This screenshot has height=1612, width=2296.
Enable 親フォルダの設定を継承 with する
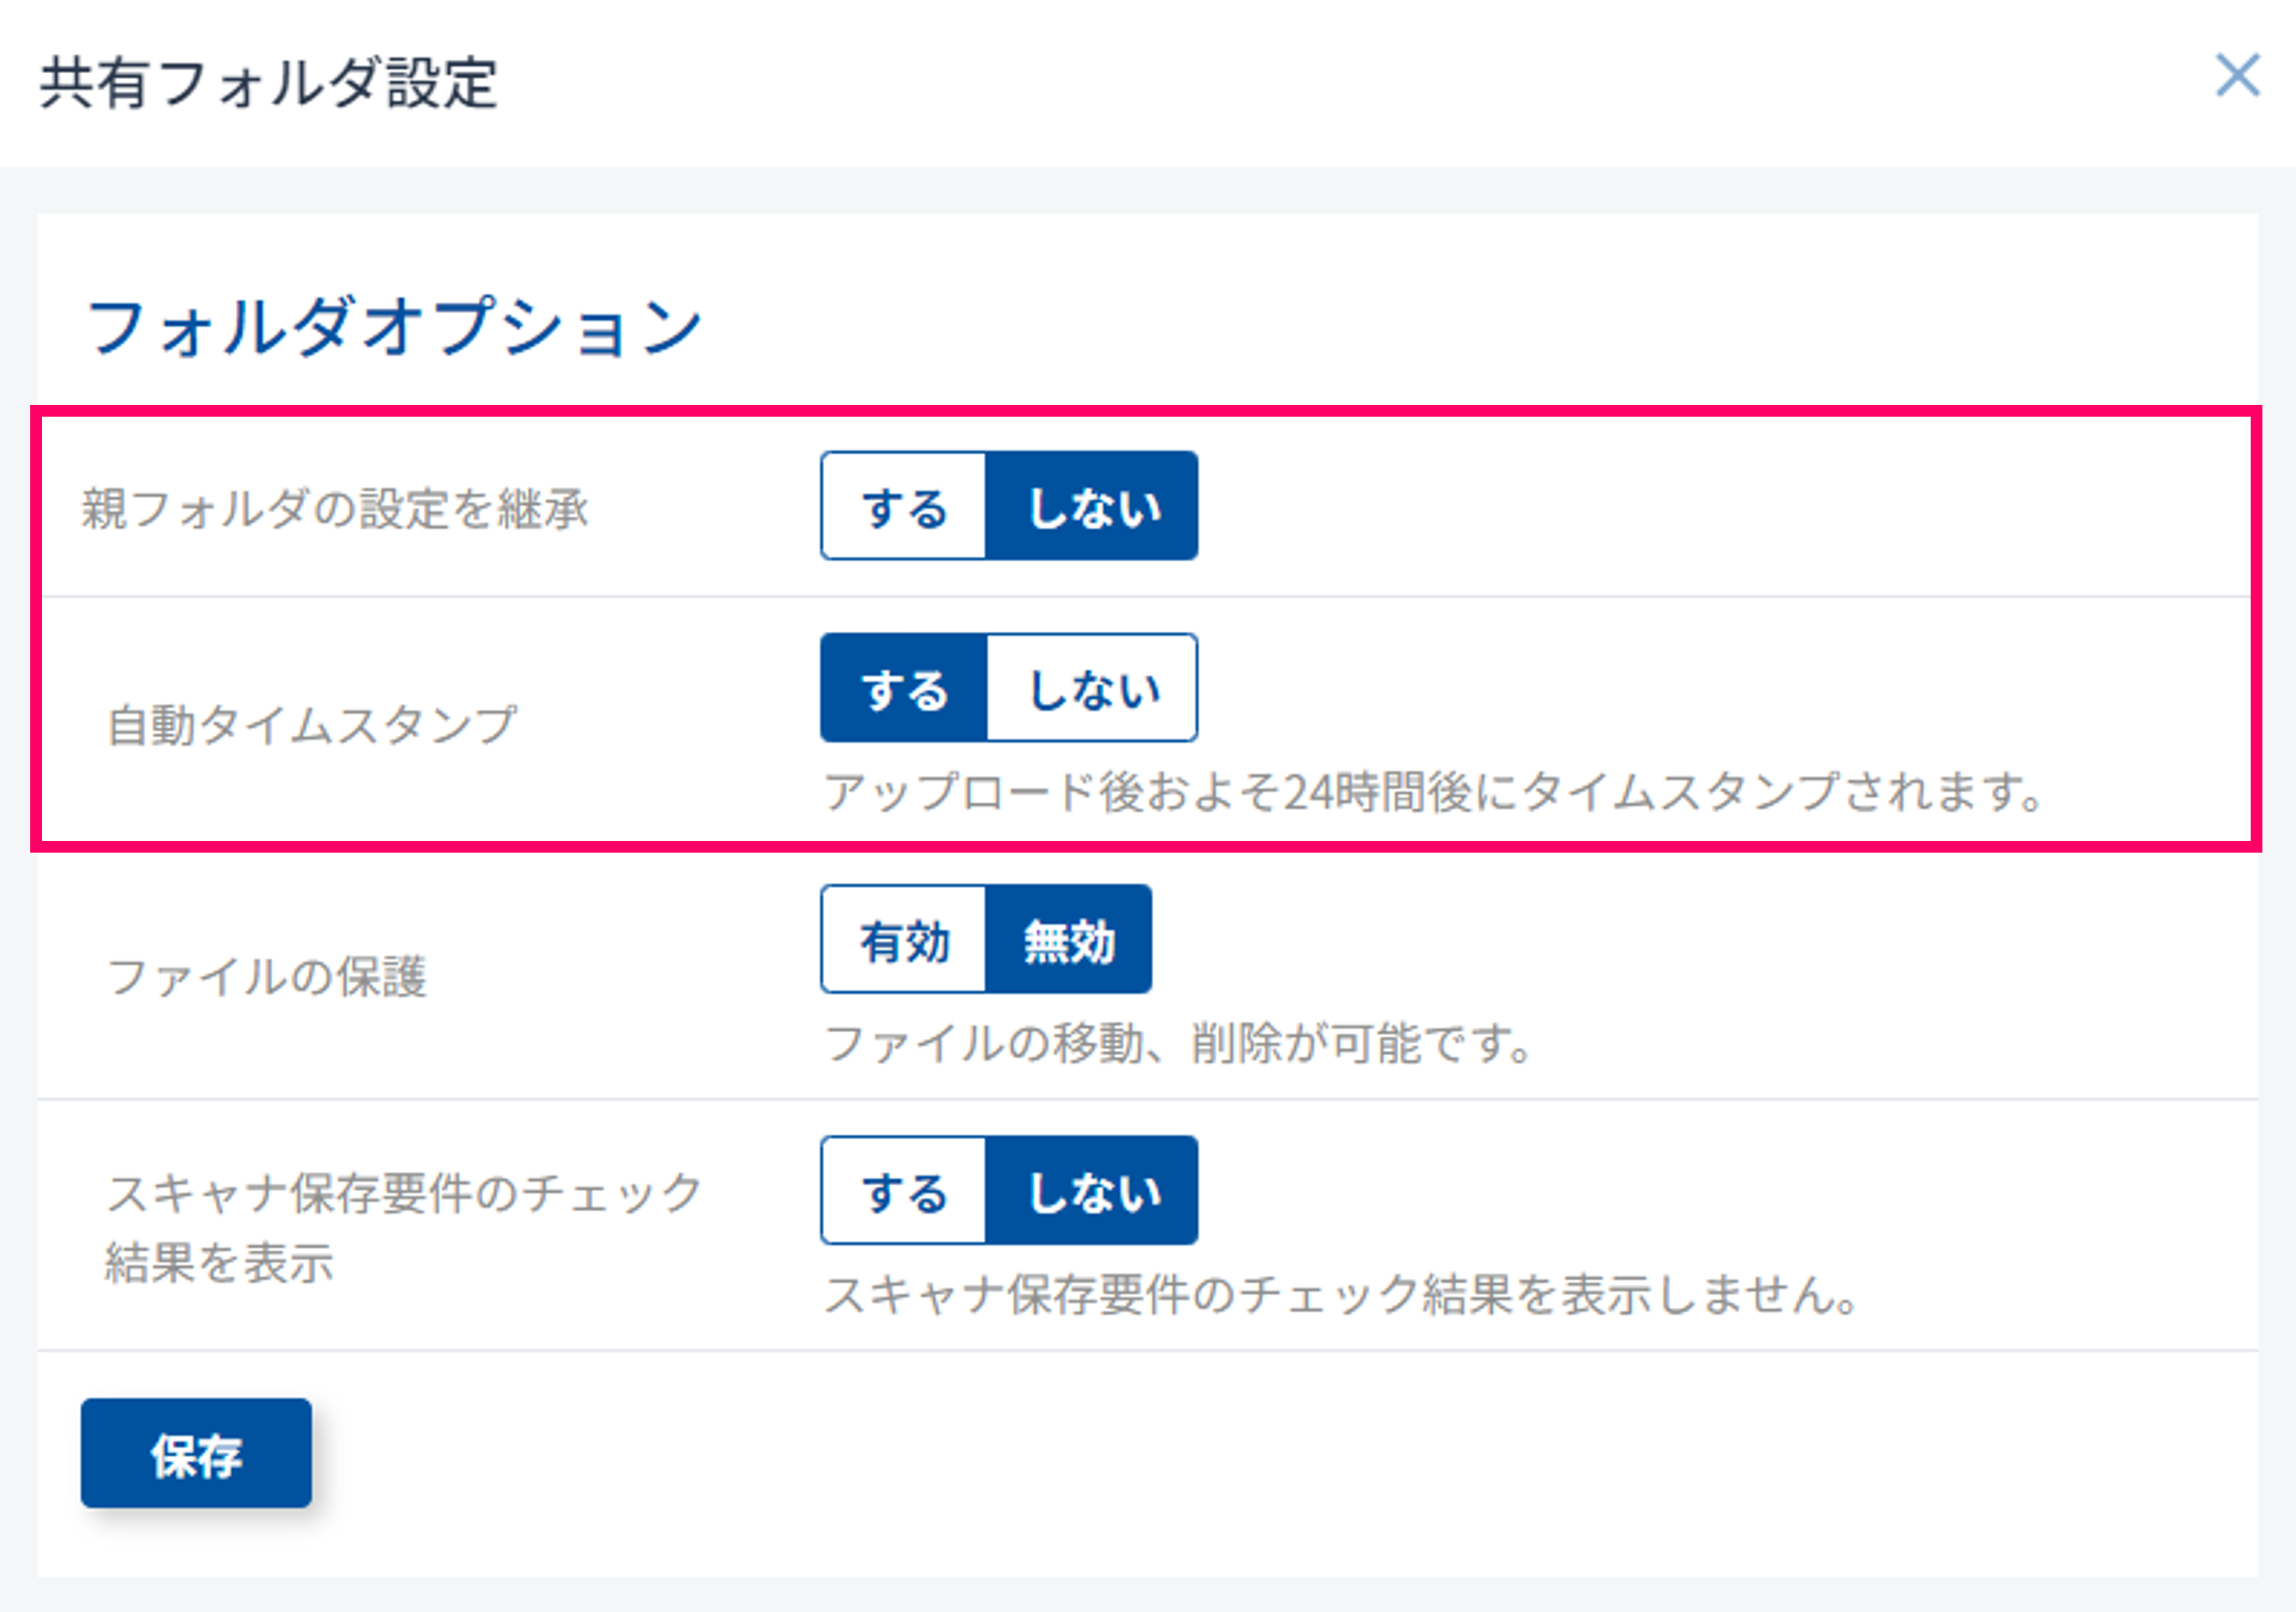point(904,507)
